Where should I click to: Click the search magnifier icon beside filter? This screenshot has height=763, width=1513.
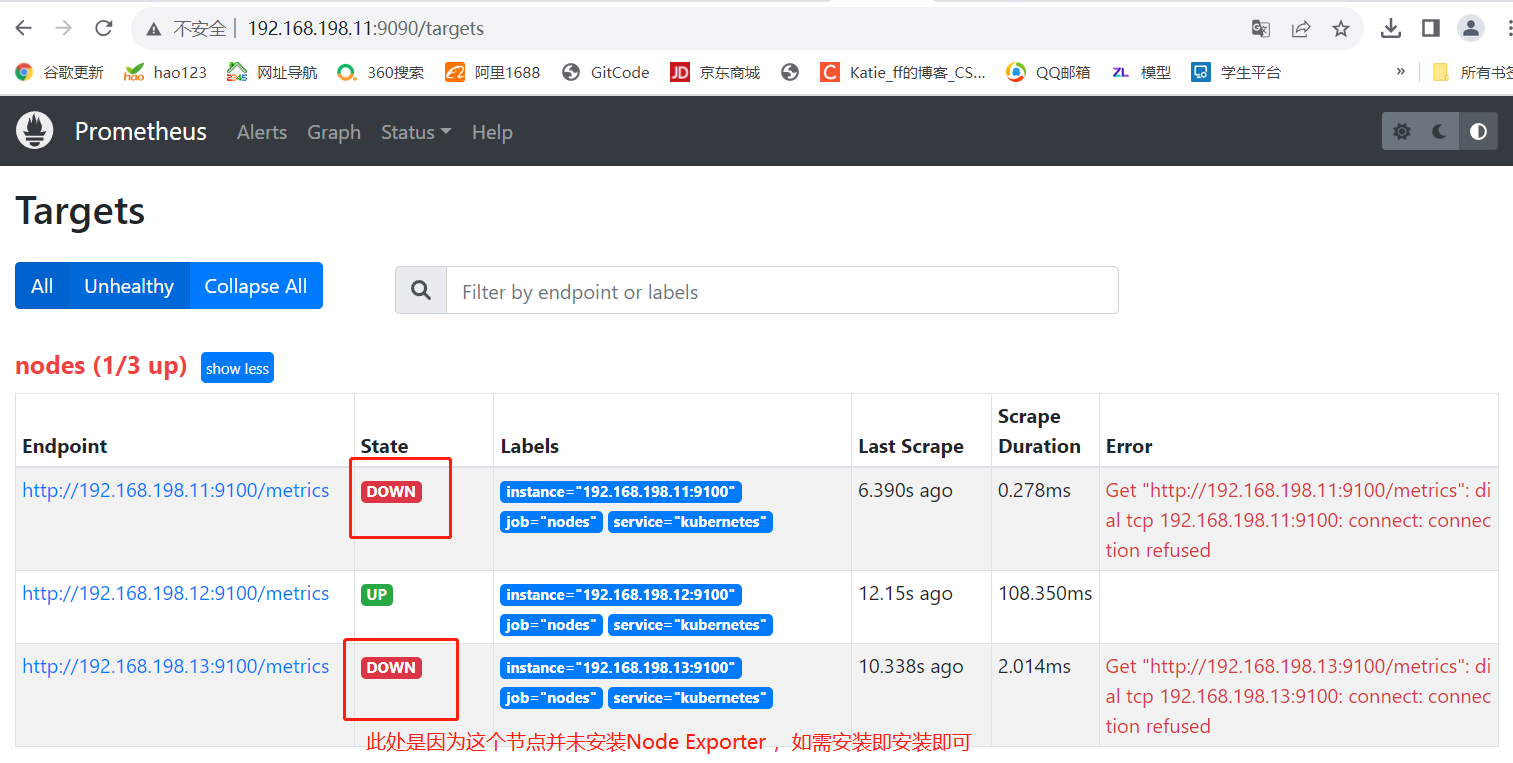click(421, 291)
